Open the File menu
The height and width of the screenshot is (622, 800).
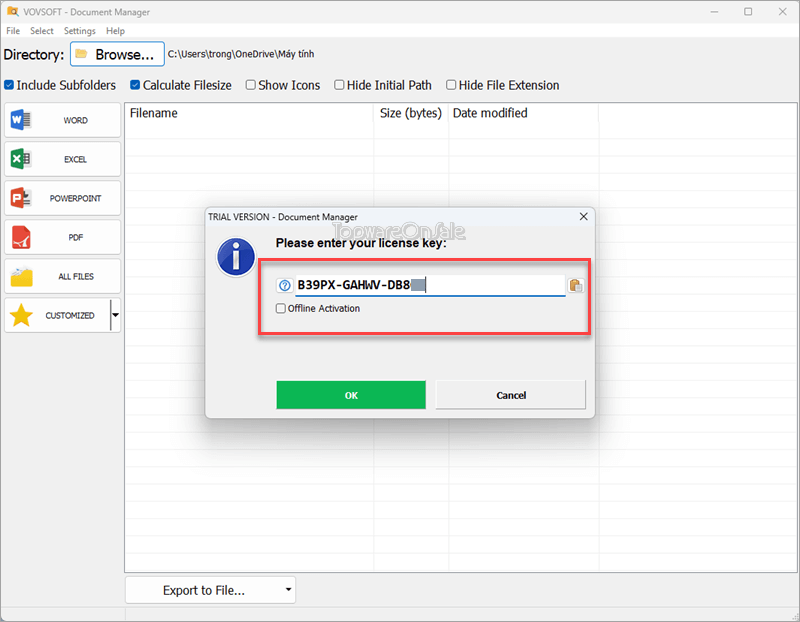point(13,31)
